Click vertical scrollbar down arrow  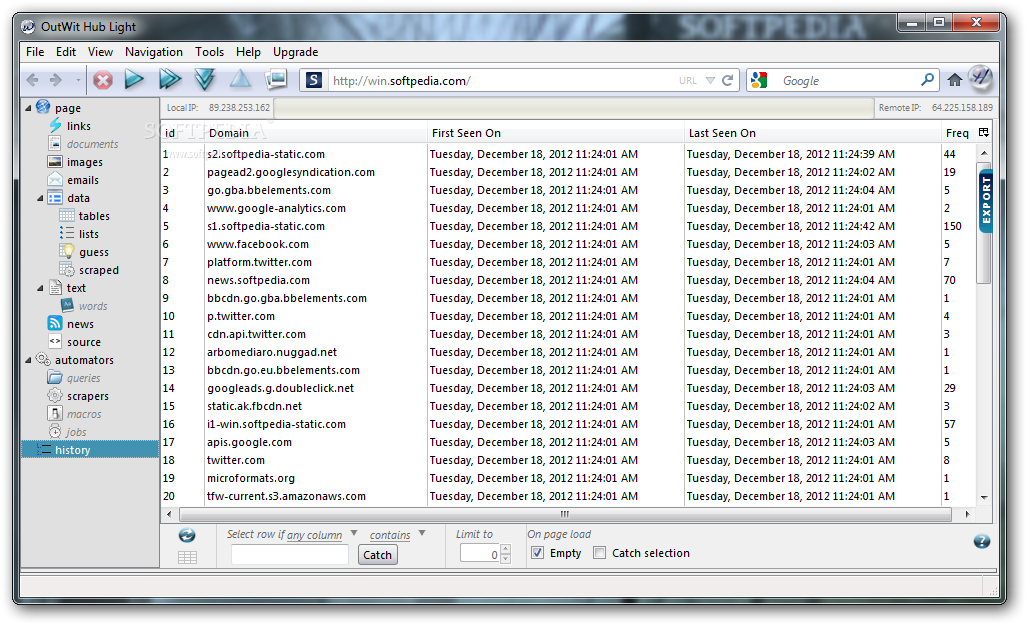984,497
